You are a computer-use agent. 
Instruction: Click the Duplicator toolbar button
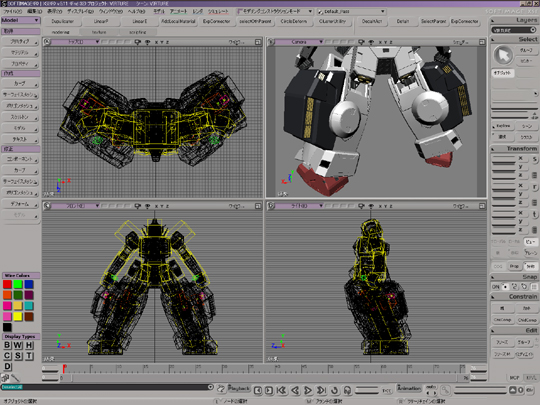point(63,21)
